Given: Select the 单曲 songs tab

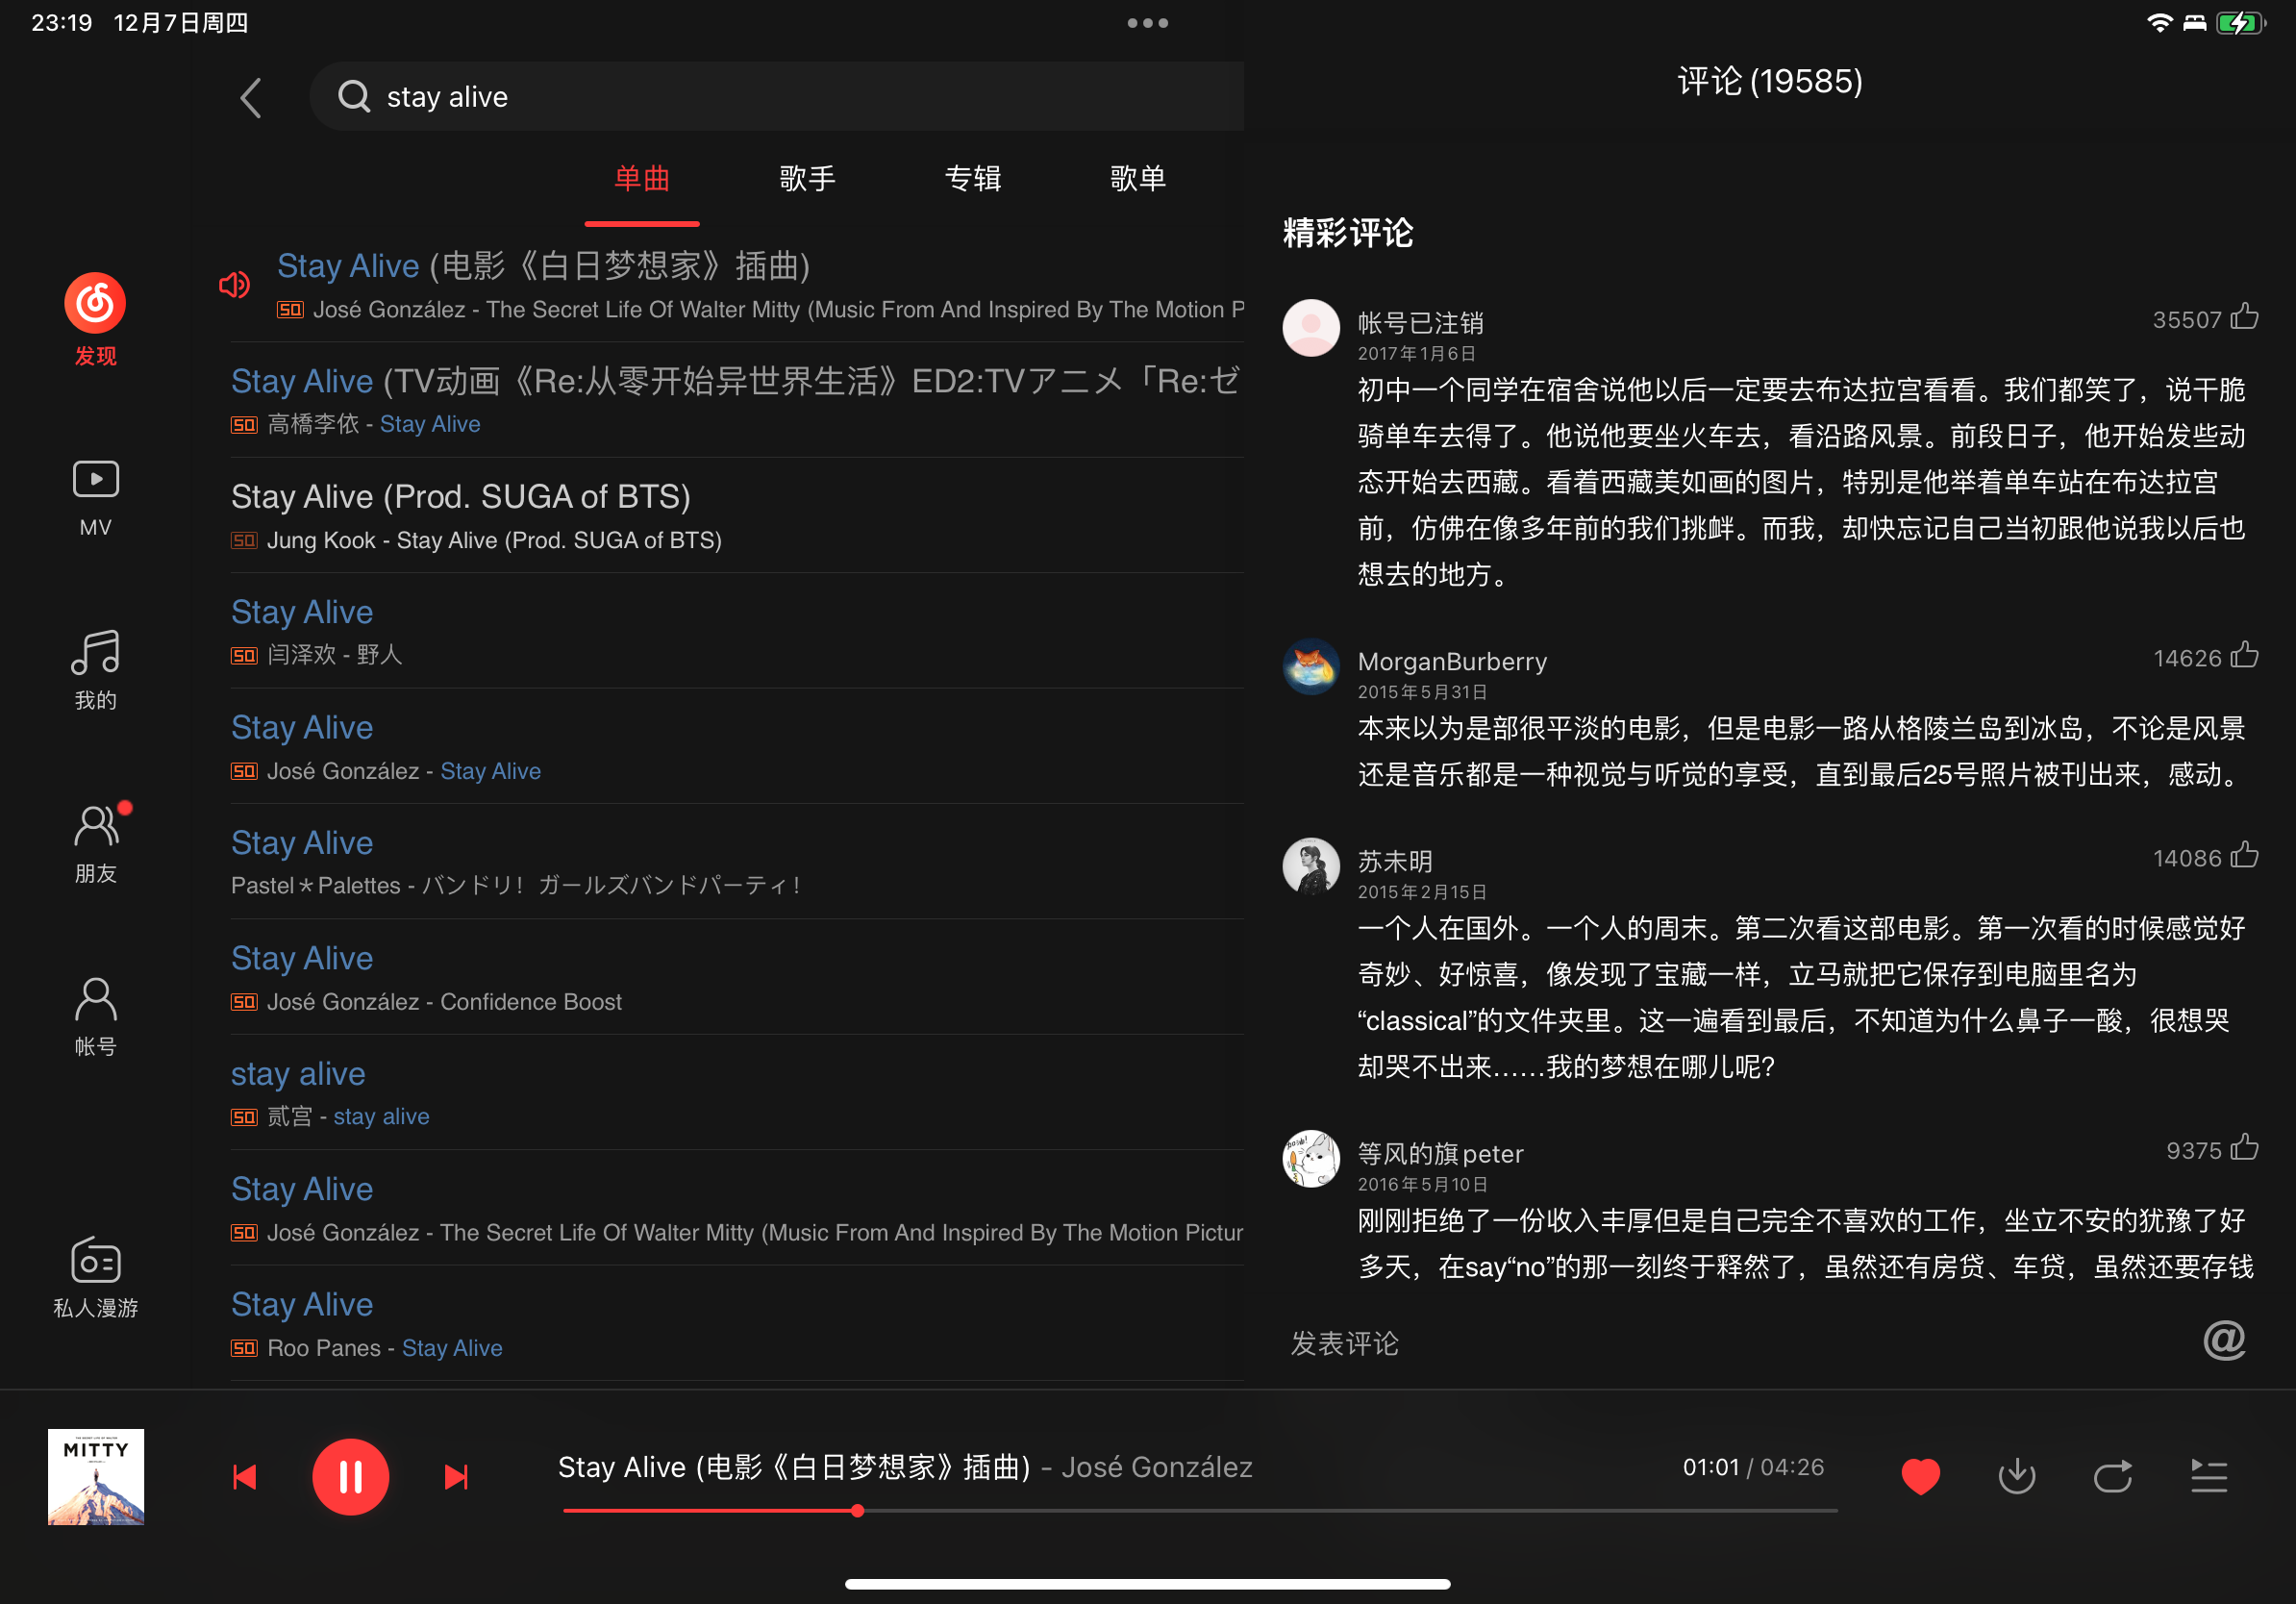Looking at the screenshot, I should [642, 179].
